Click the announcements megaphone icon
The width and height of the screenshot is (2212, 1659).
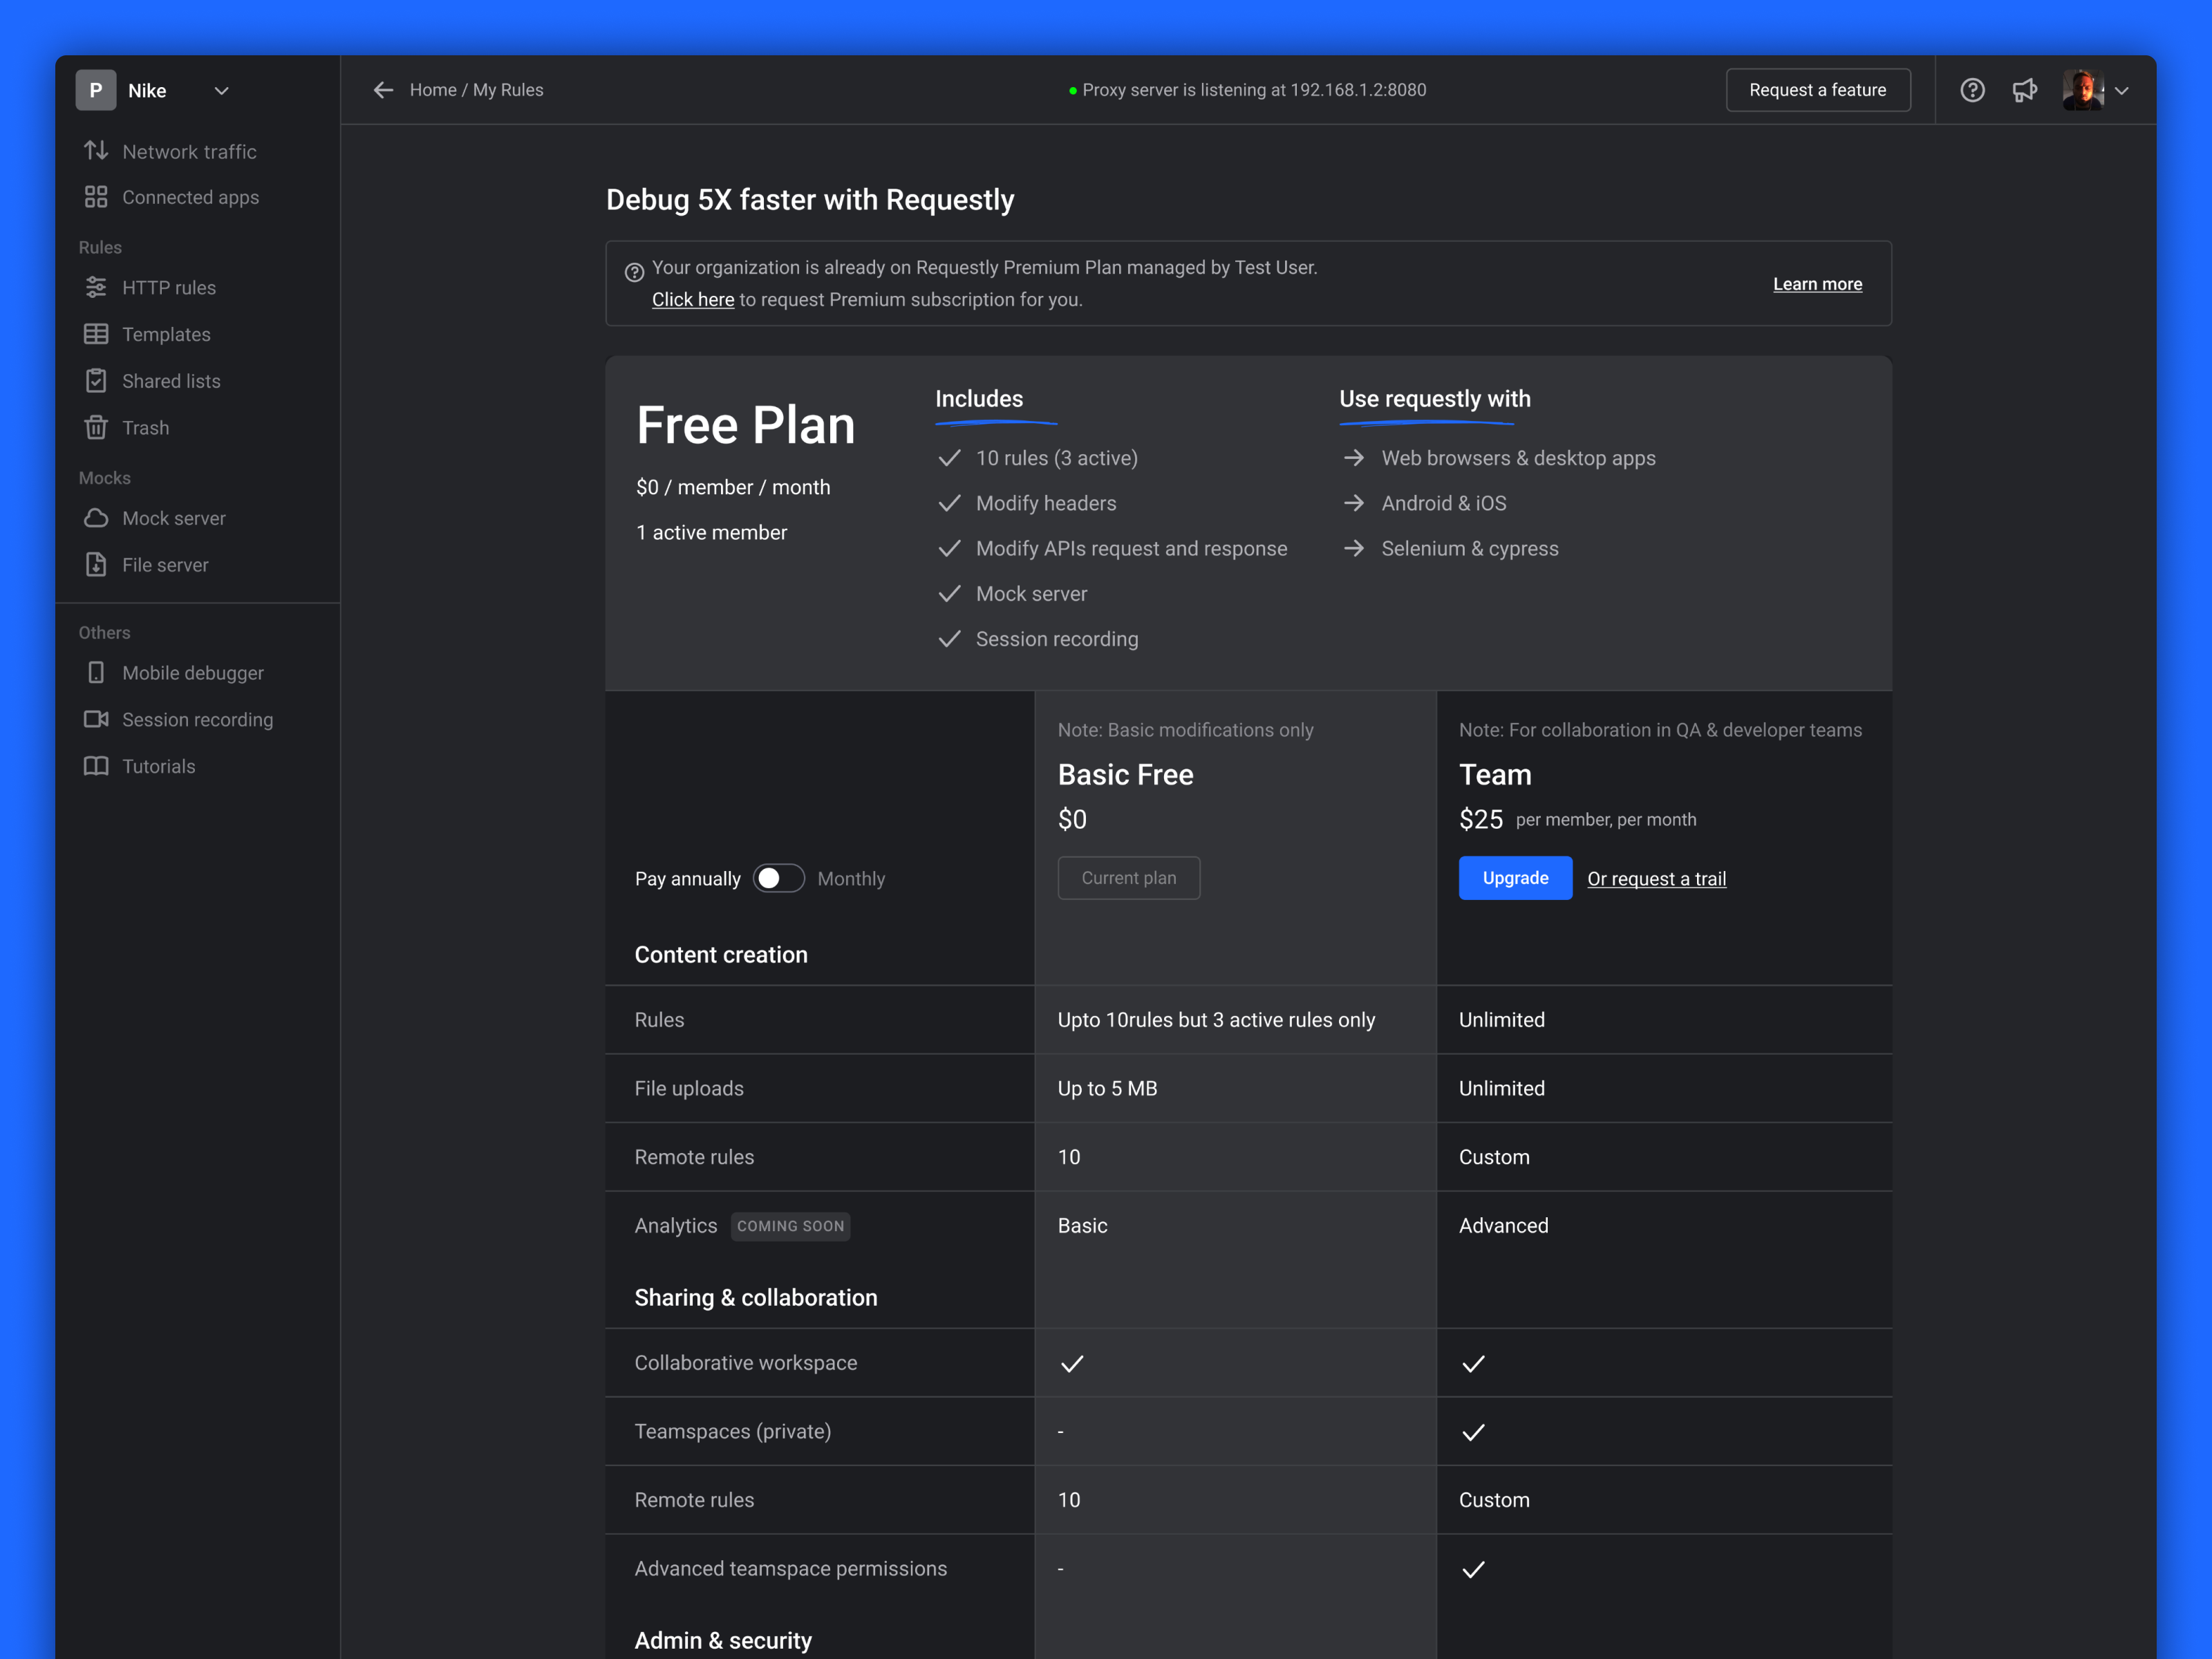pos(2025,90)
